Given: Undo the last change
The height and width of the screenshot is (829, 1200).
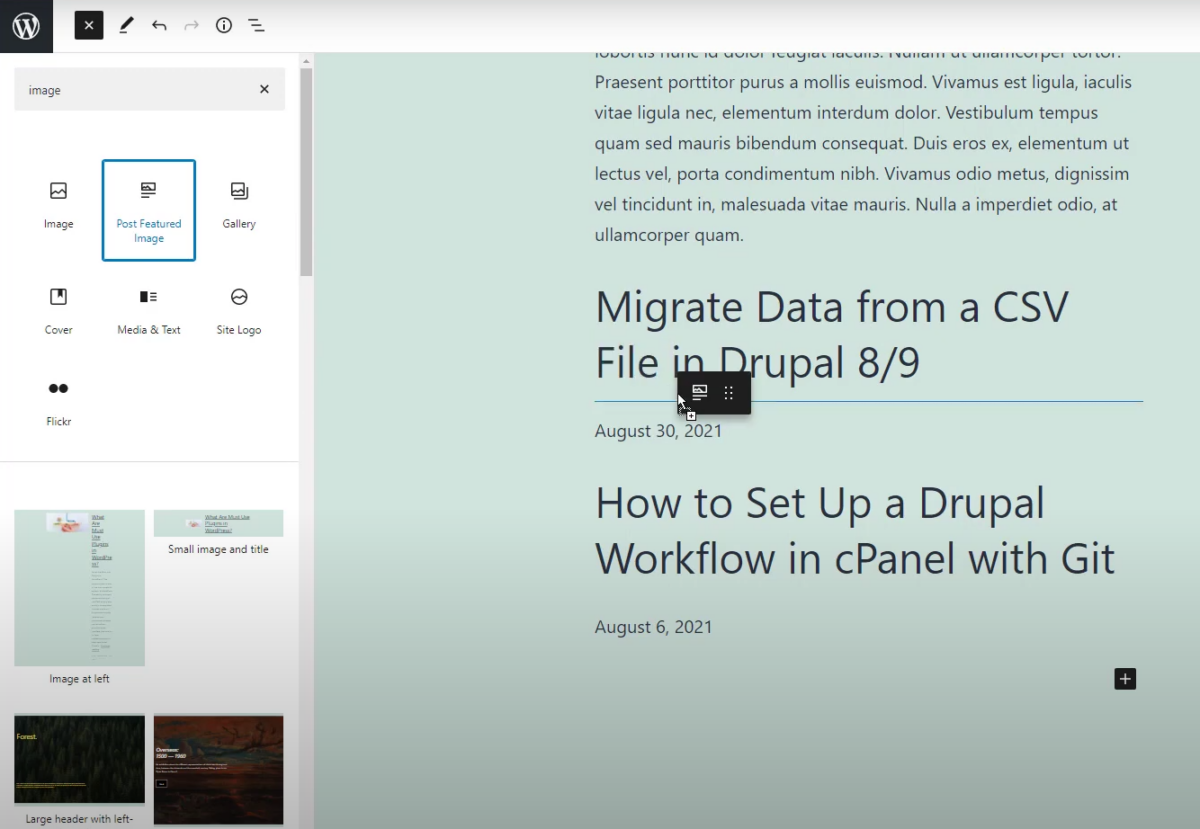Looking at the screenshot, I should [159, 26].
